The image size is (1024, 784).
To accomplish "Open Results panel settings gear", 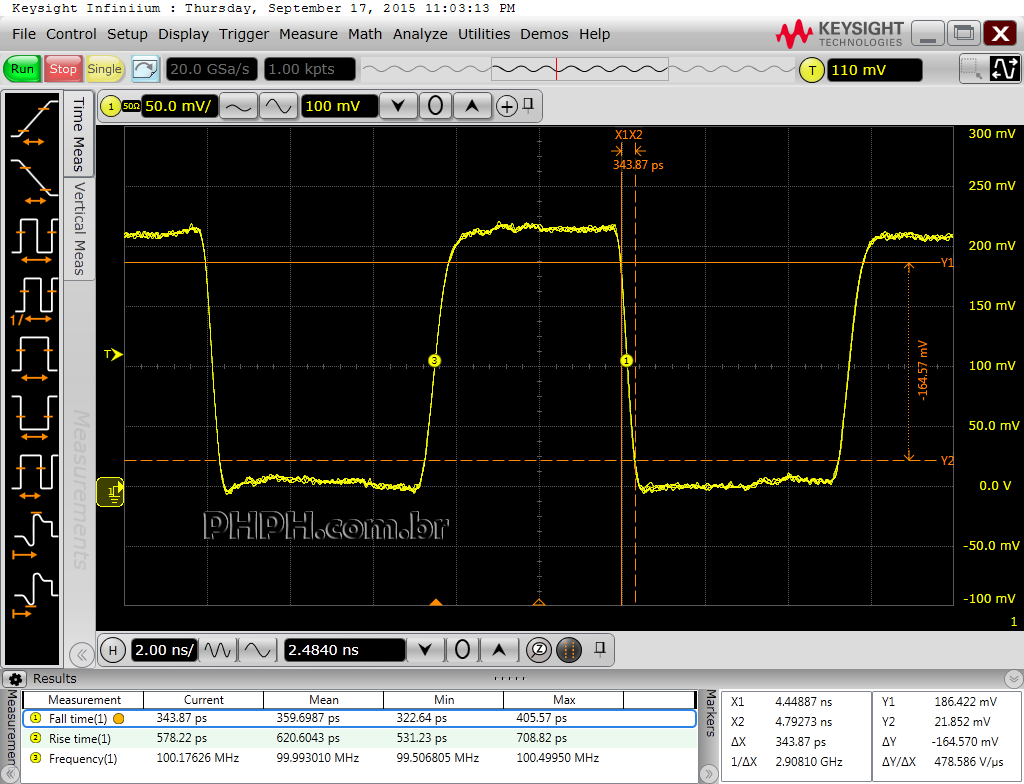I will 17,679.
